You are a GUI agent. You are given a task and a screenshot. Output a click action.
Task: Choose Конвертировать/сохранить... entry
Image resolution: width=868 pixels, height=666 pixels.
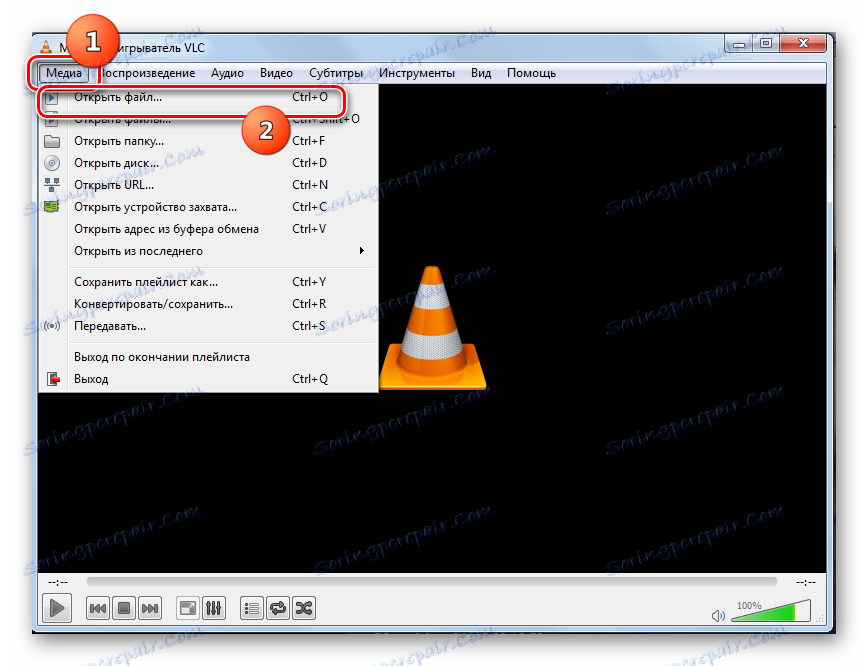pyautogui.click(x=209, y=304)
